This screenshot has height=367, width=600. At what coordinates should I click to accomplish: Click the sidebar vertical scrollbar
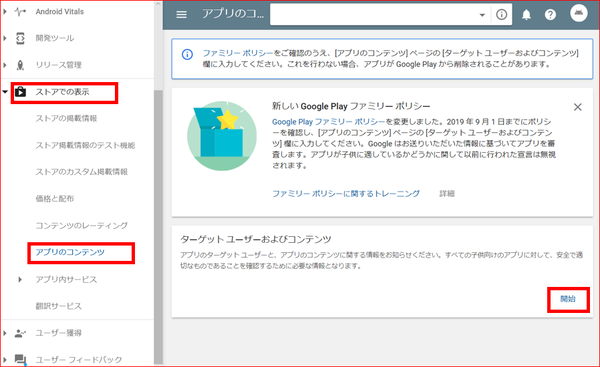pyautogui.click(x=158, y=226)
